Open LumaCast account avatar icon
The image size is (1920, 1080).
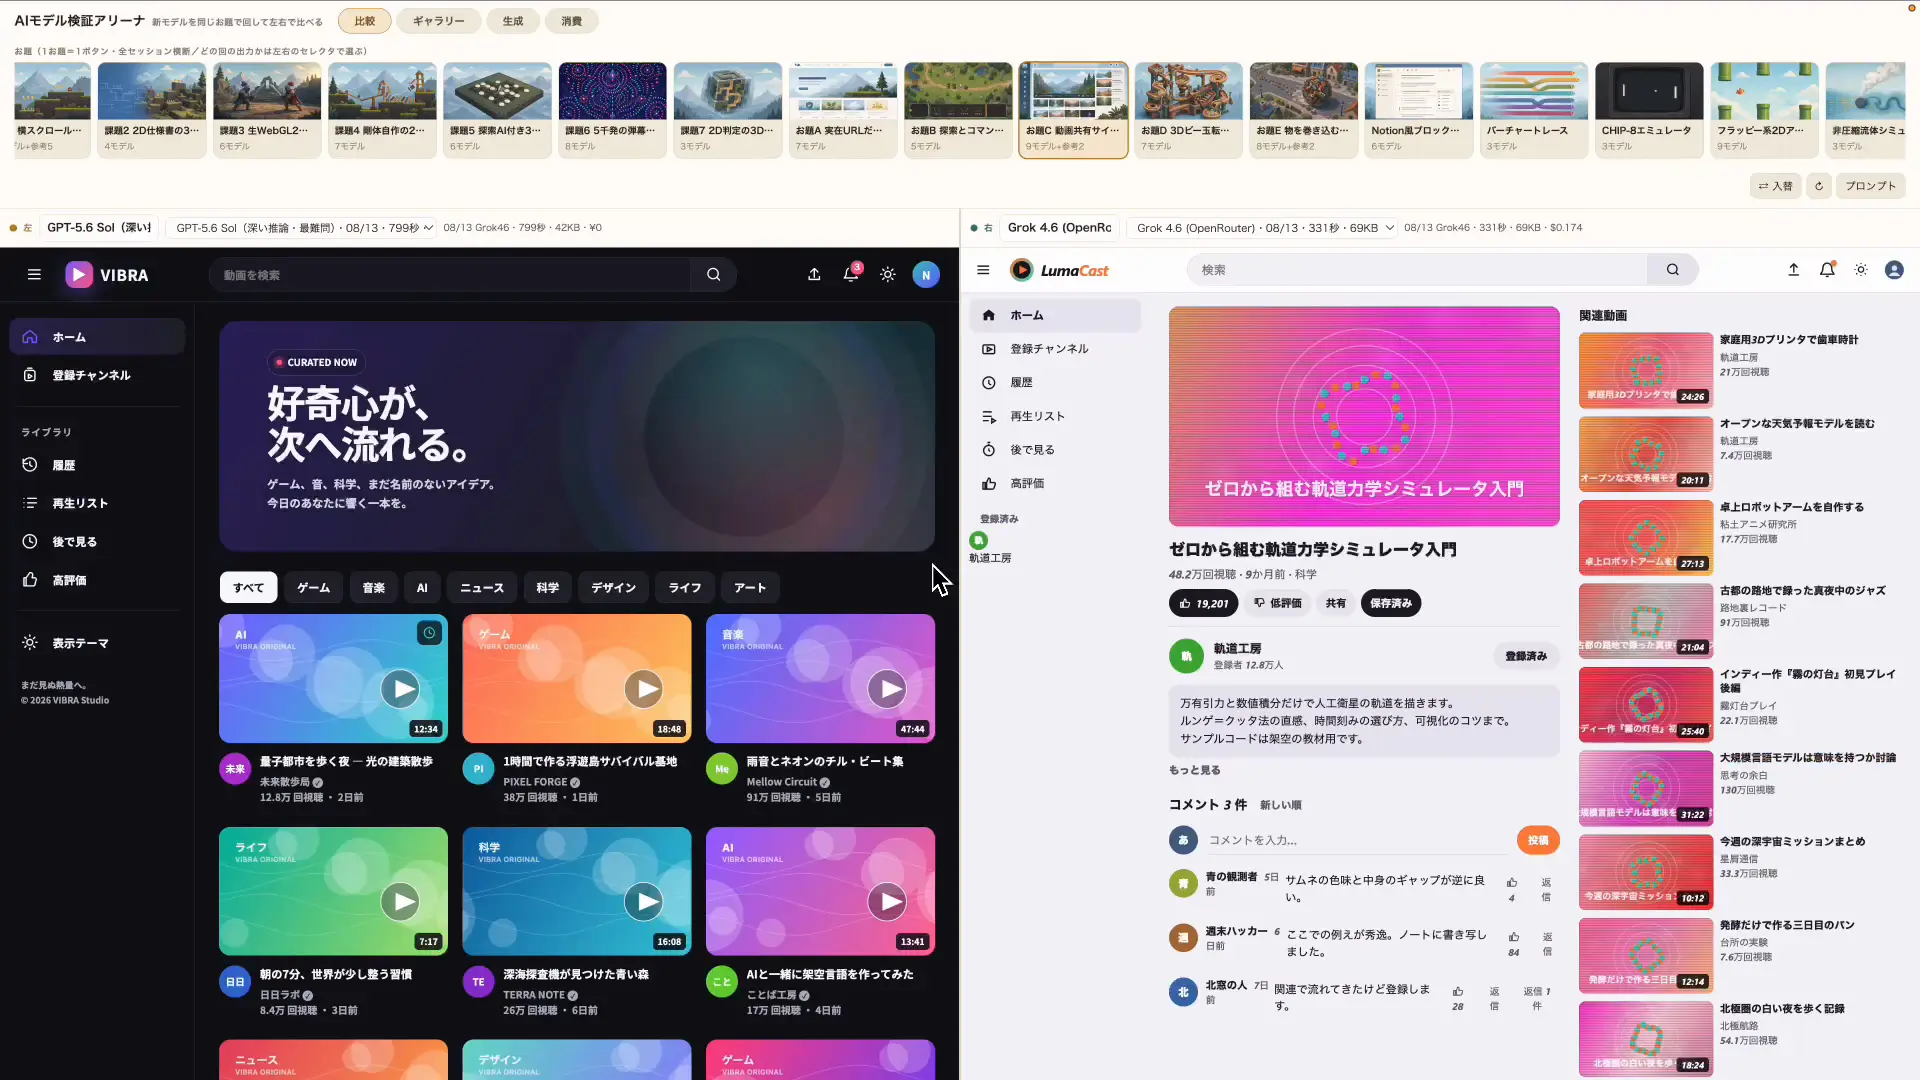coord(1894,270)
